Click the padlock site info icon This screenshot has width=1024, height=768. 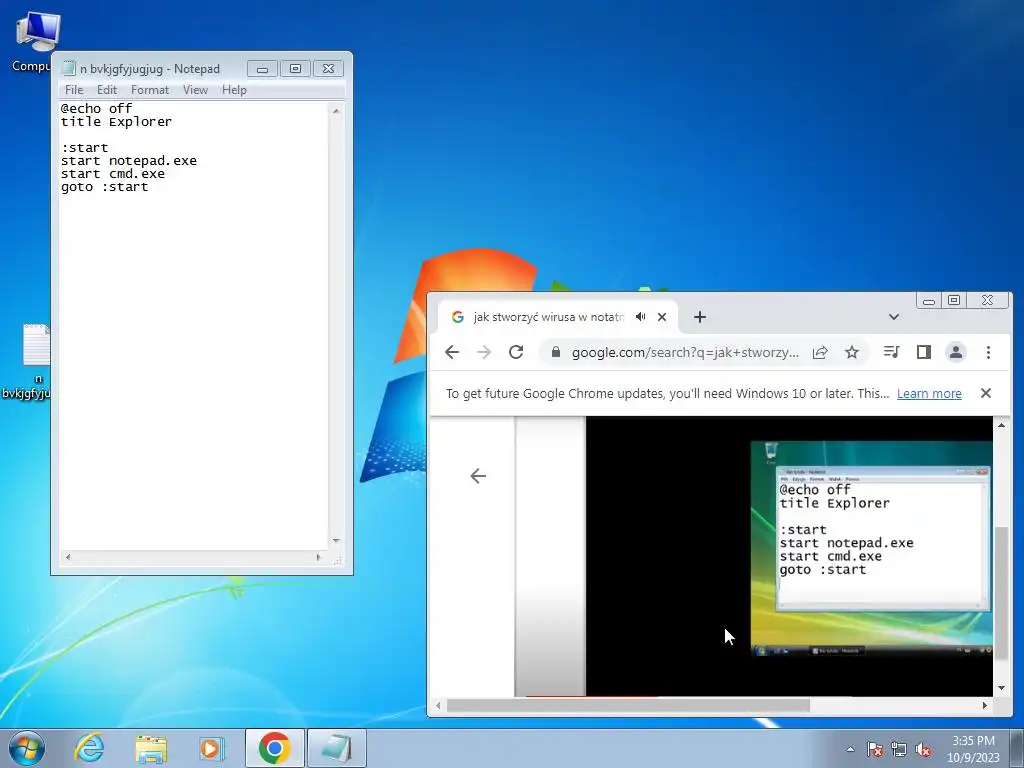point(556,352)
